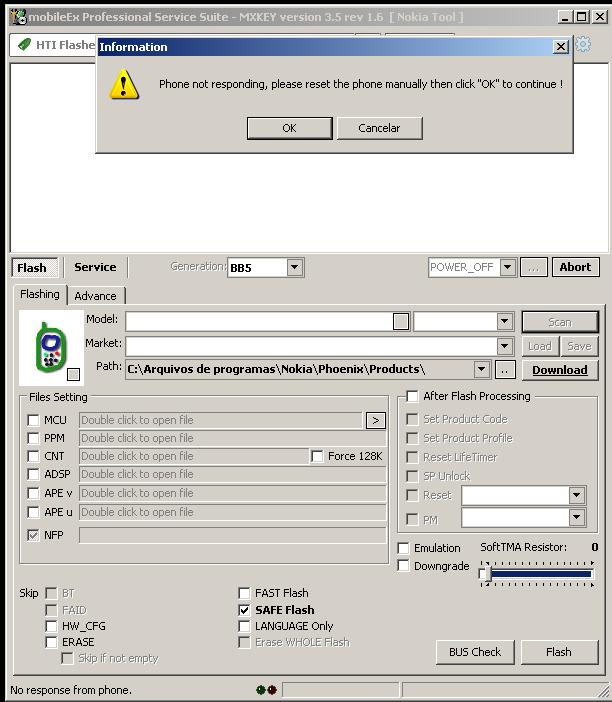Enable the ADSP checkbox
612x702 pixels.
coord(33,474)
